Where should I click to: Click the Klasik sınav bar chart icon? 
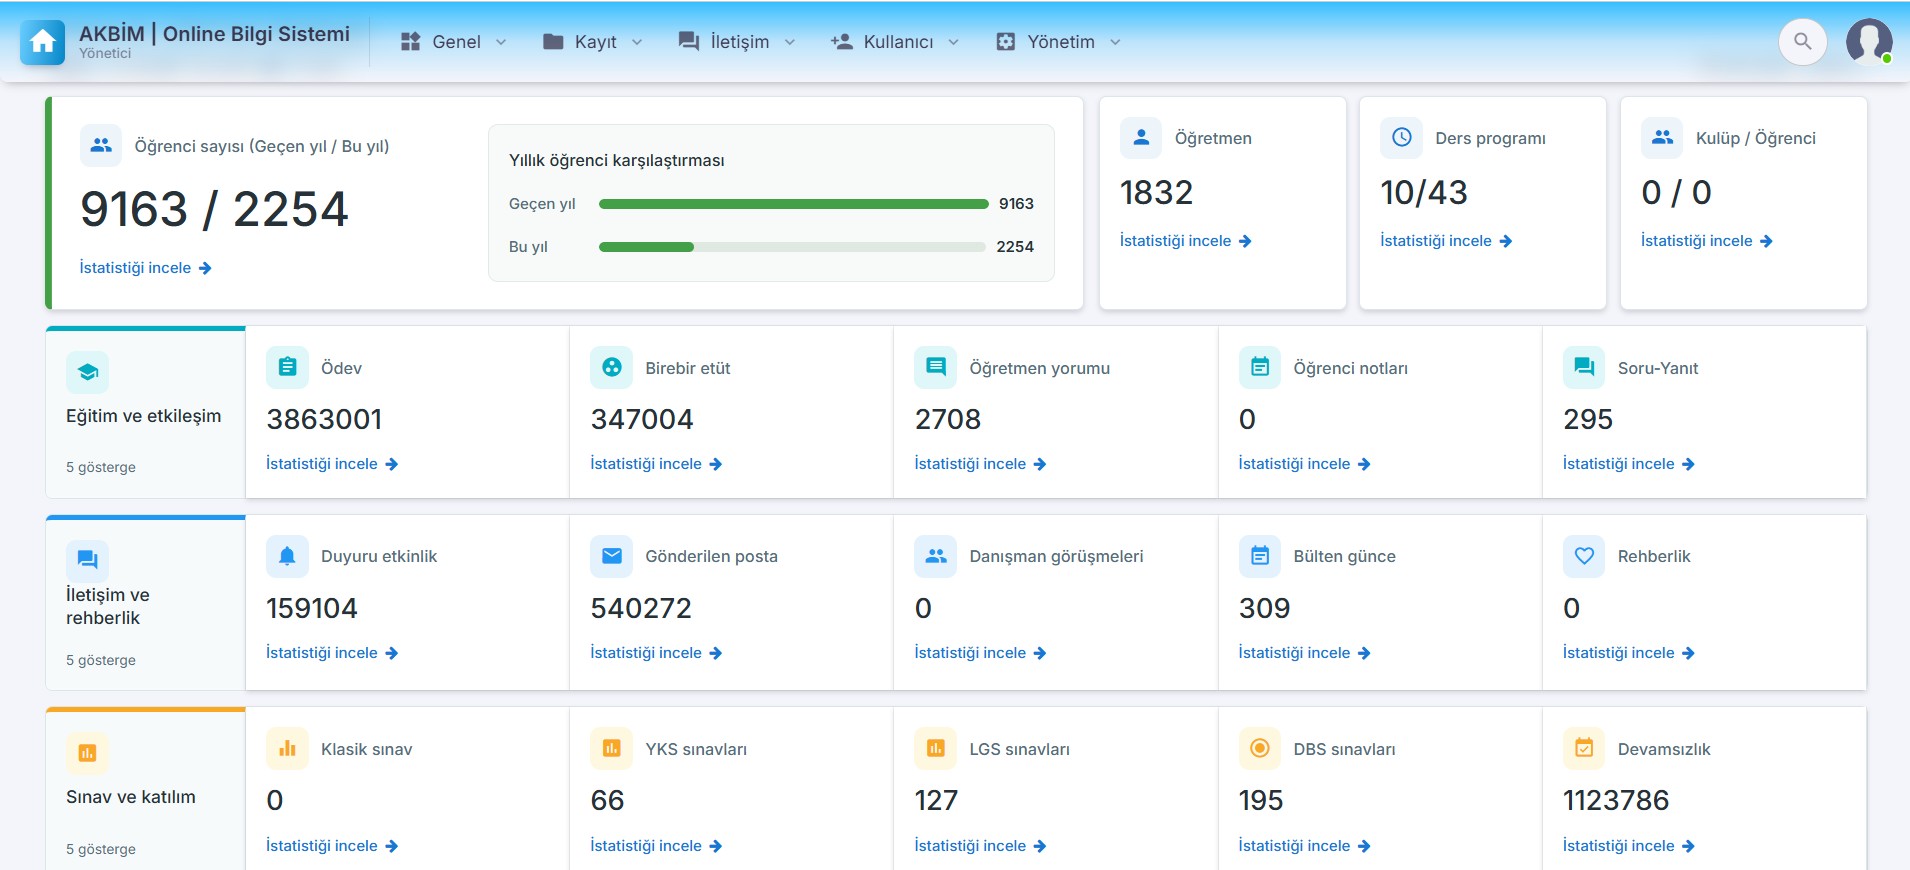point(287,748)
